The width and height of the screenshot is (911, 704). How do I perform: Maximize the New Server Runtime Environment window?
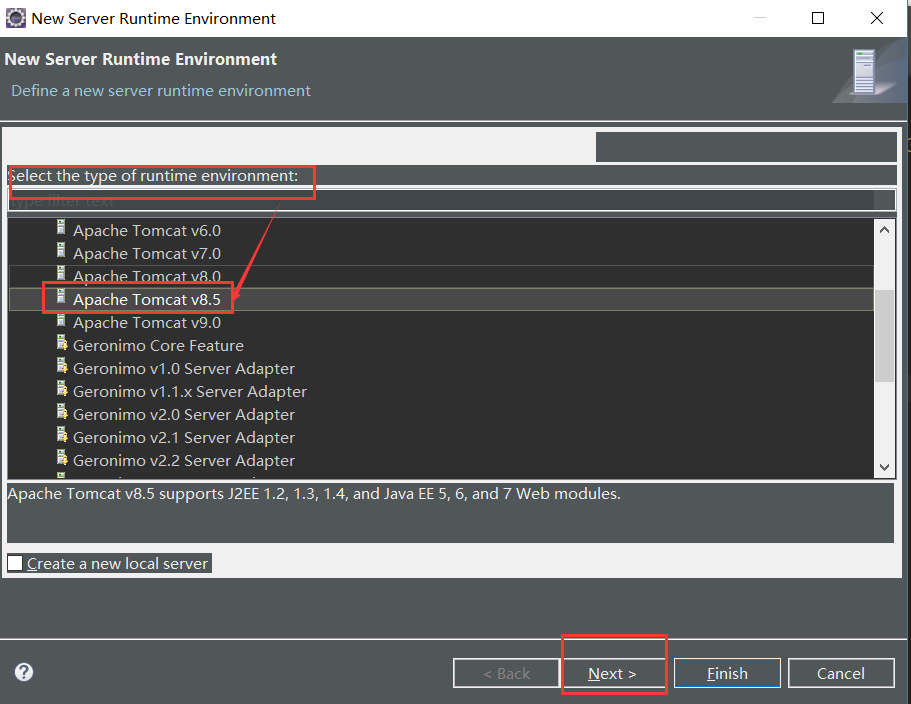(817, 18)
